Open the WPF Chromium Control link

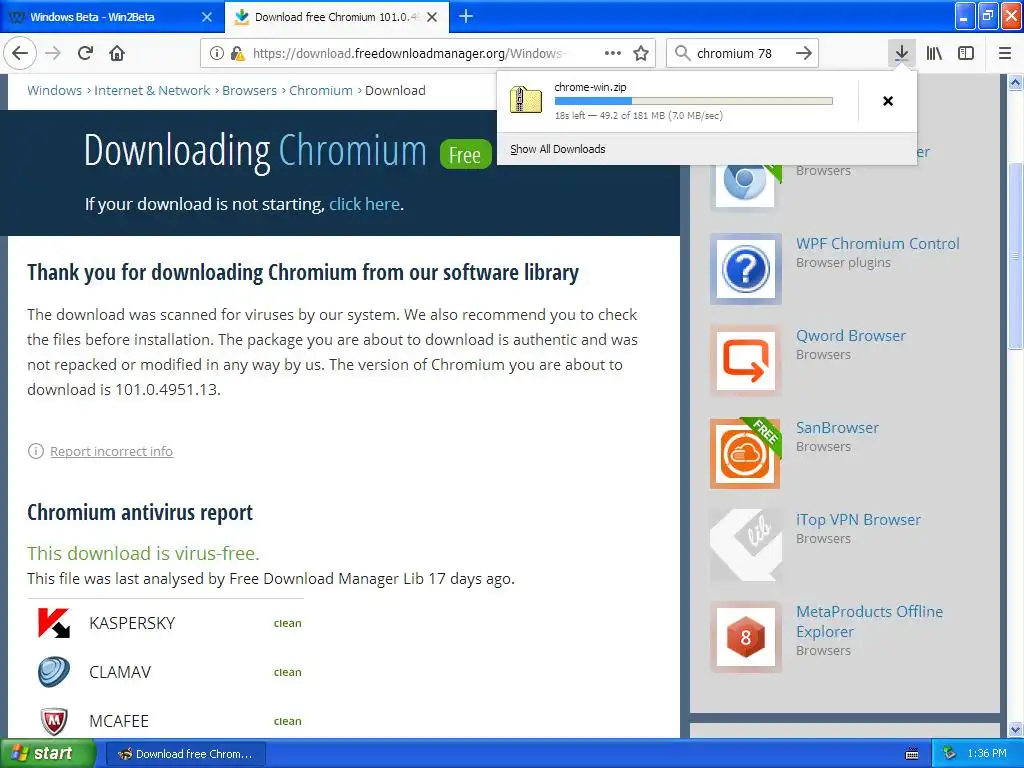(x=878, y=244)
